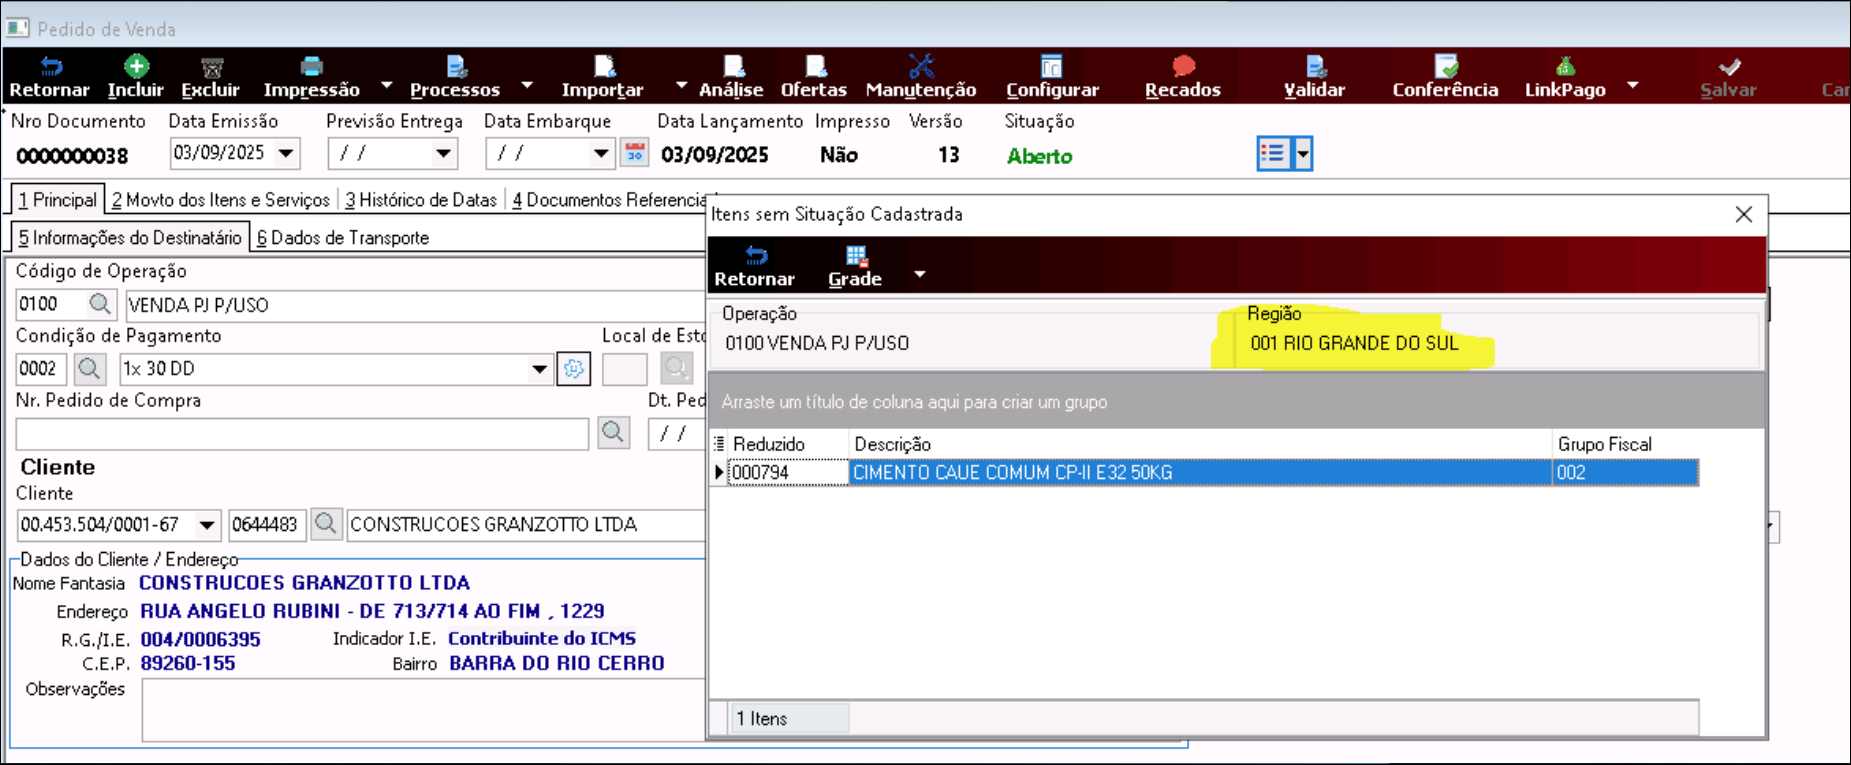1851x765 pixels.
Task: Click the Validar button
Action: pos(1314,77)
